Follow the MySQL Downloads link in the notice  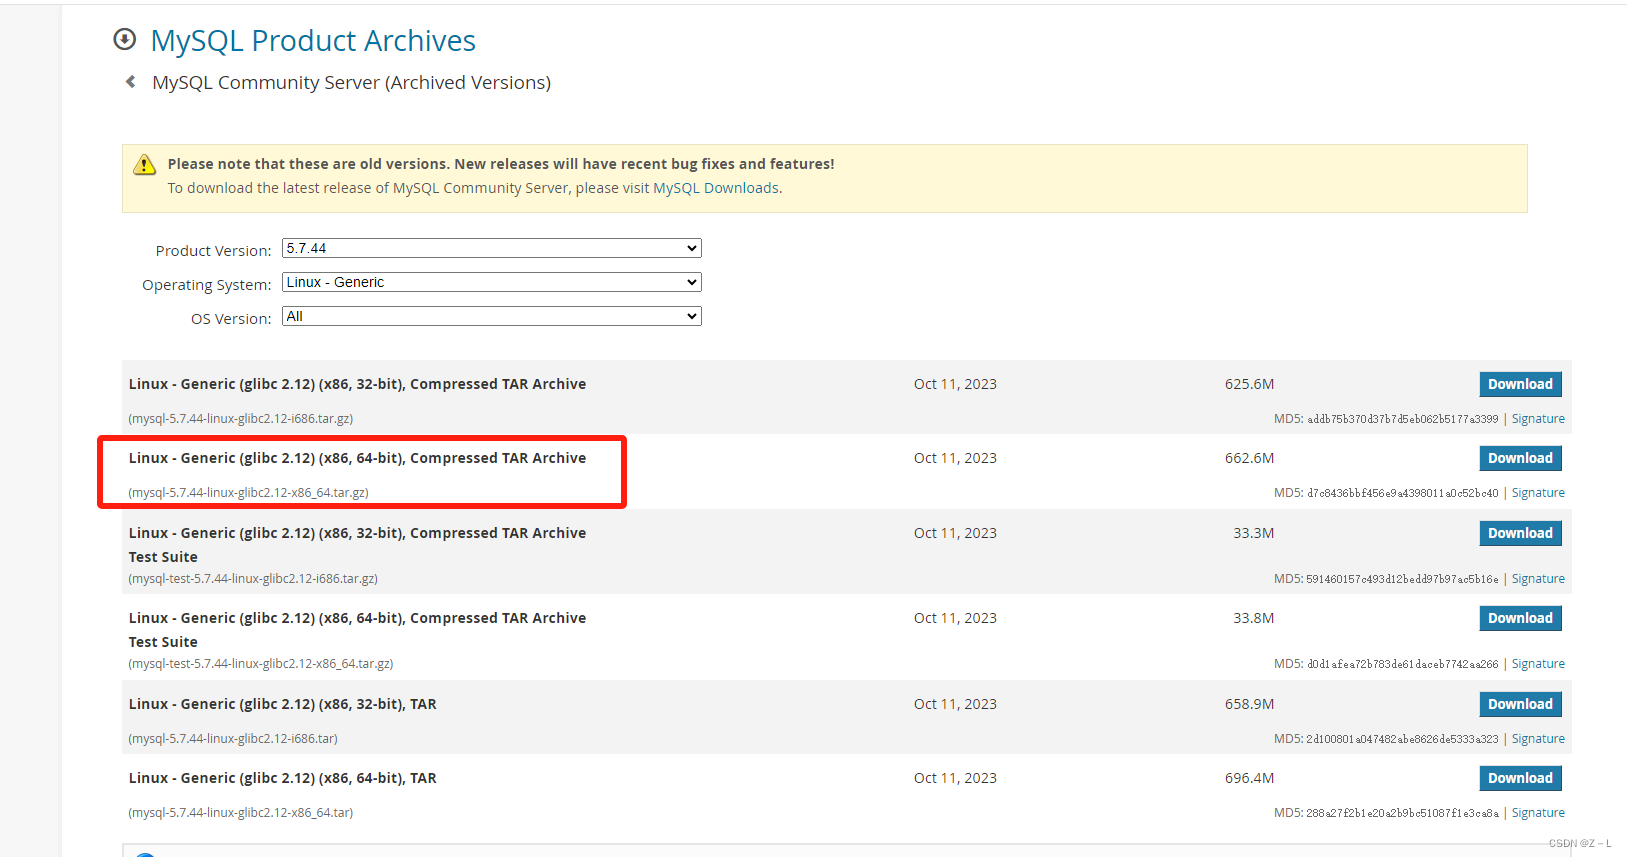(716, 188)
